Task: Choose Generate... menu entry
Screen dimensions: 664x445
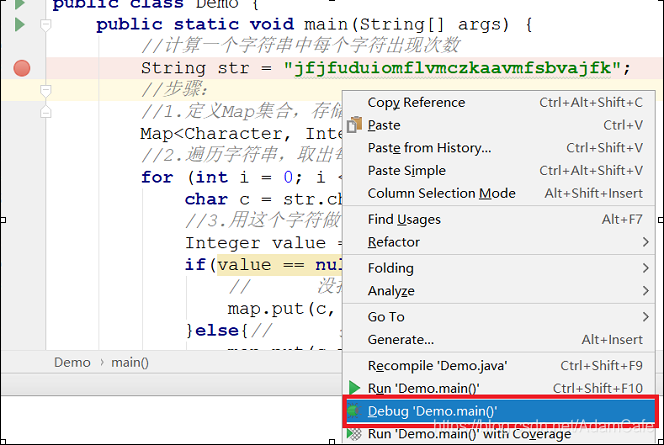Action: (499, 340)
